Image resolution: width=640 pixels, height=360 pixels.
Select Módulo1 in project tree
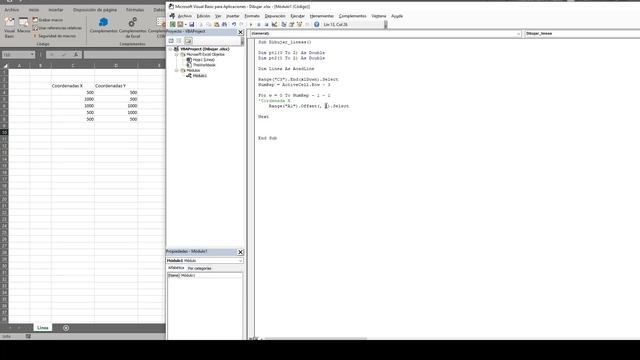[196, 76]
